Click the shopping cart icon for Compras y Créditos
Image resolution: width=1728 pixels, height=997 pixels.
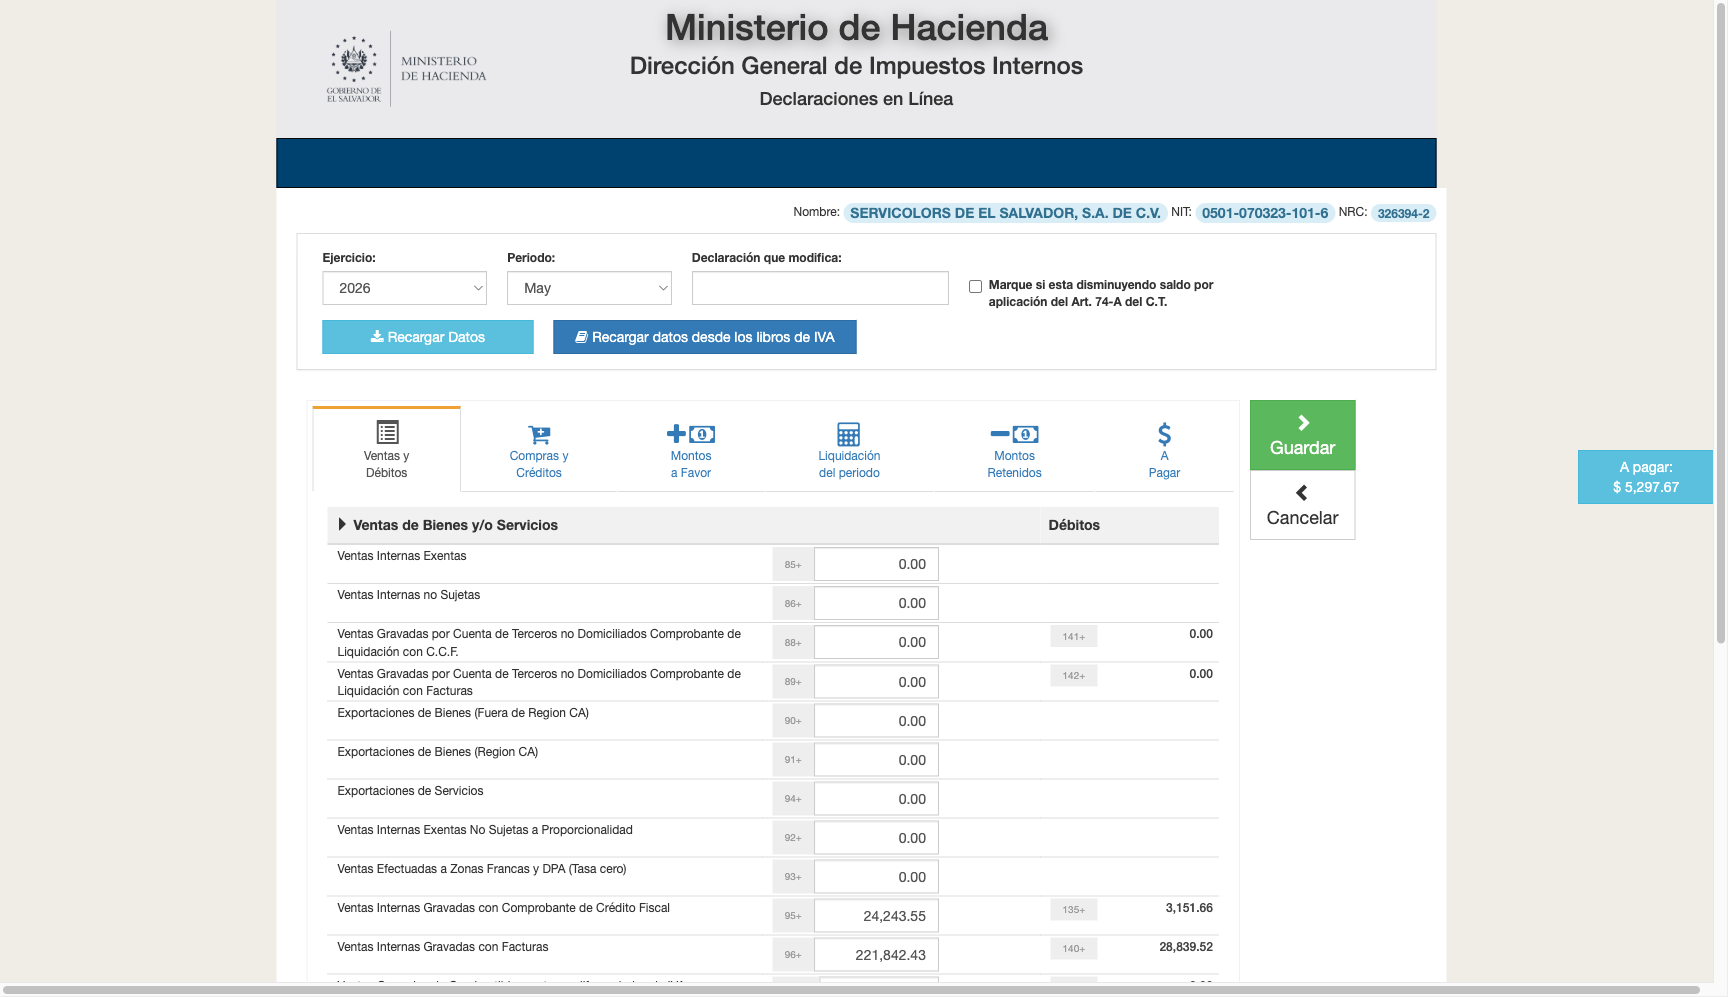click(539, 434)
